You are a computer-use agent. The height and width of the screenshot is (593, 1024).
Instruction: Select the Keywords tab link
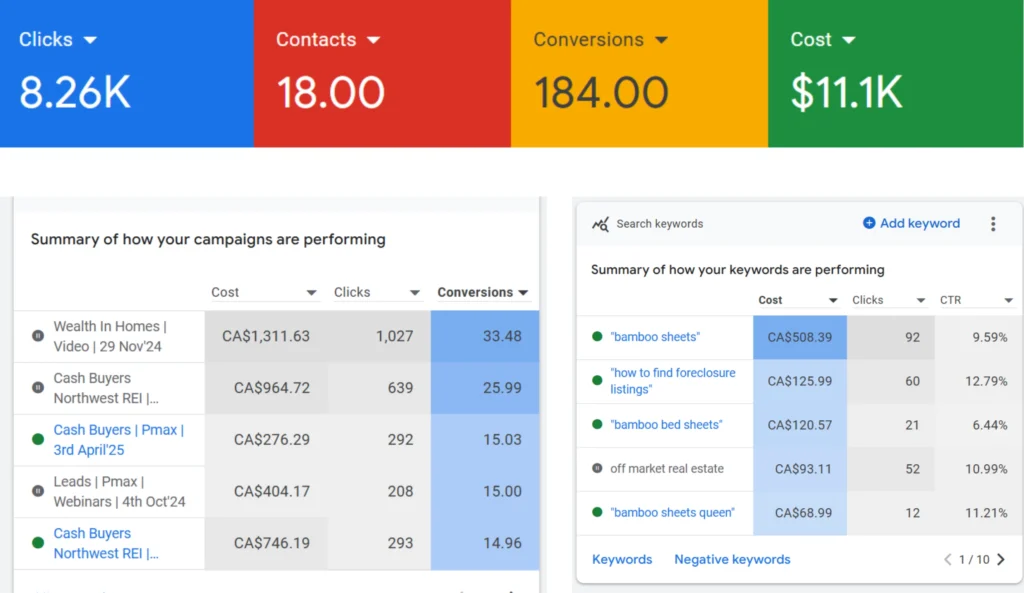tap(622, 560)
